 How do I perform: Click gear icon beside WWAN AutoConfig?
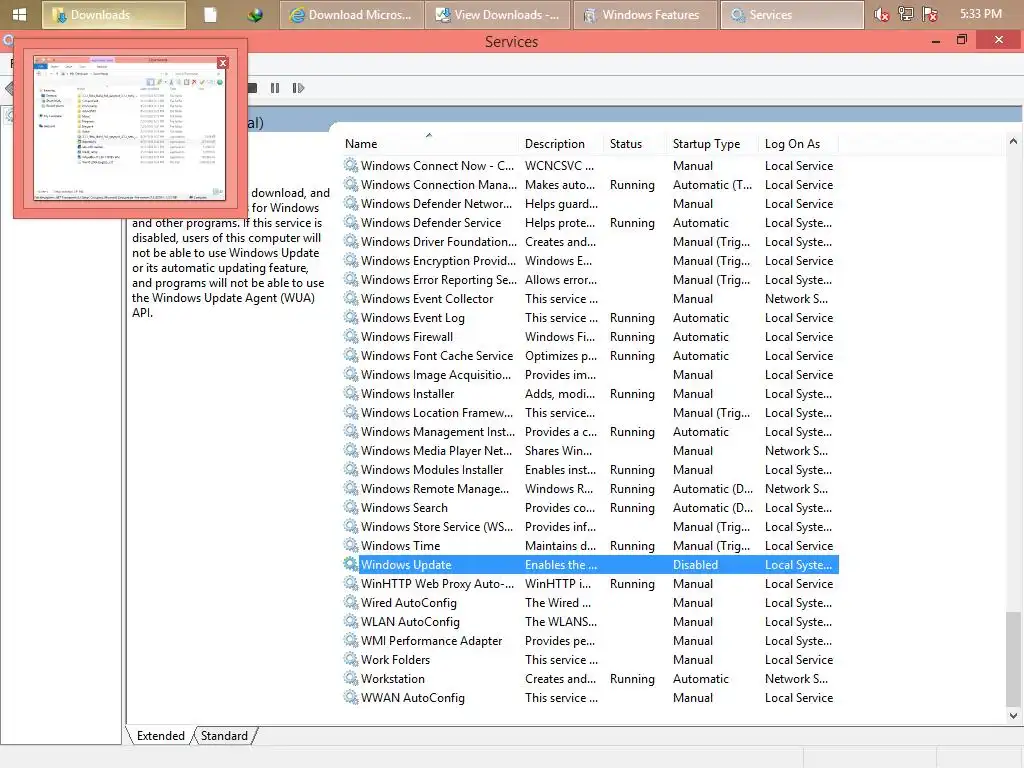[x=351, y=697]
